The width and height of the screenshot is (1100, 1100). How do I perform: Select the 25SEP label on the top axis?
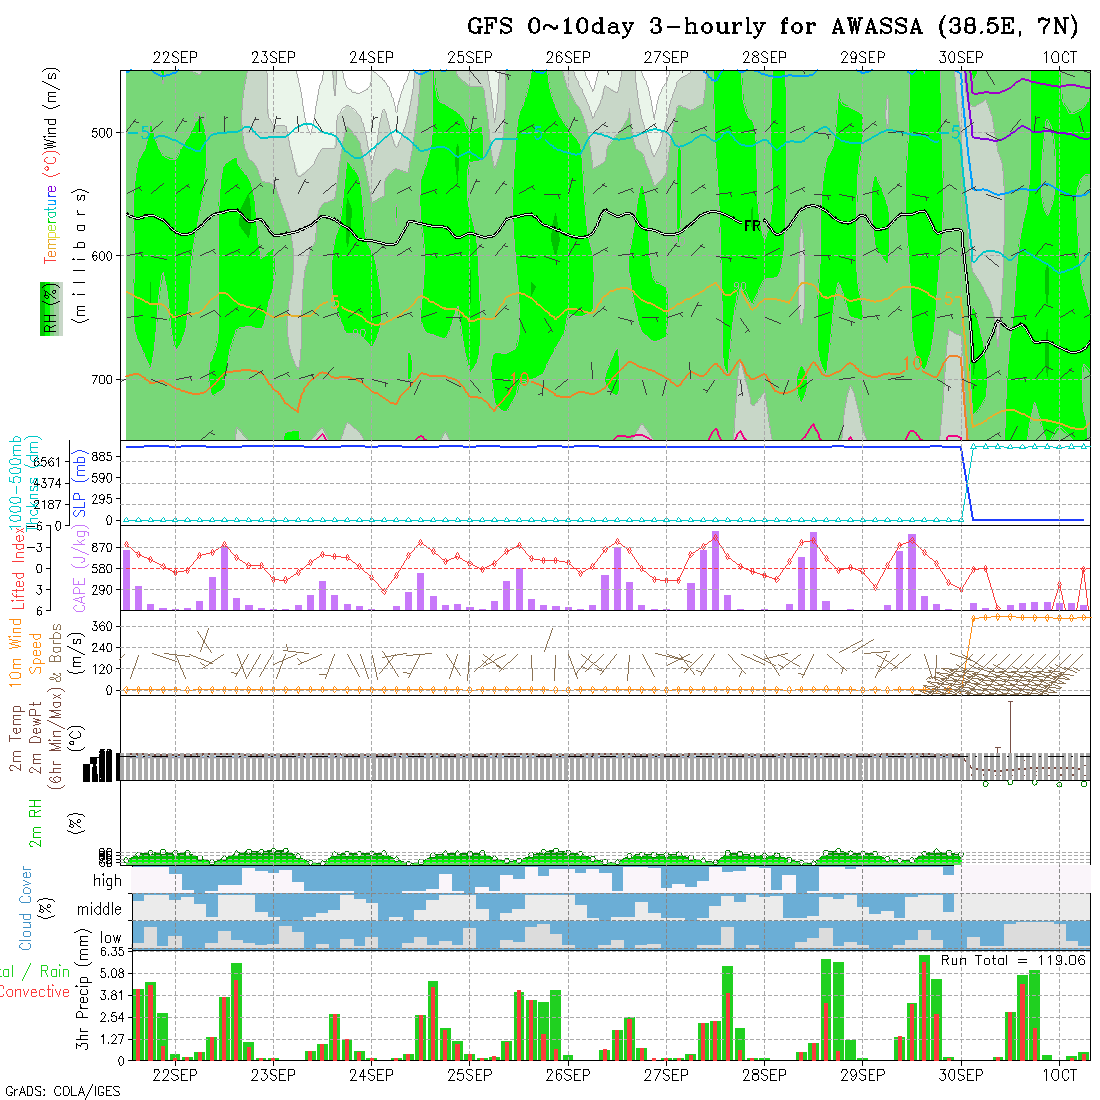[469, 58]
